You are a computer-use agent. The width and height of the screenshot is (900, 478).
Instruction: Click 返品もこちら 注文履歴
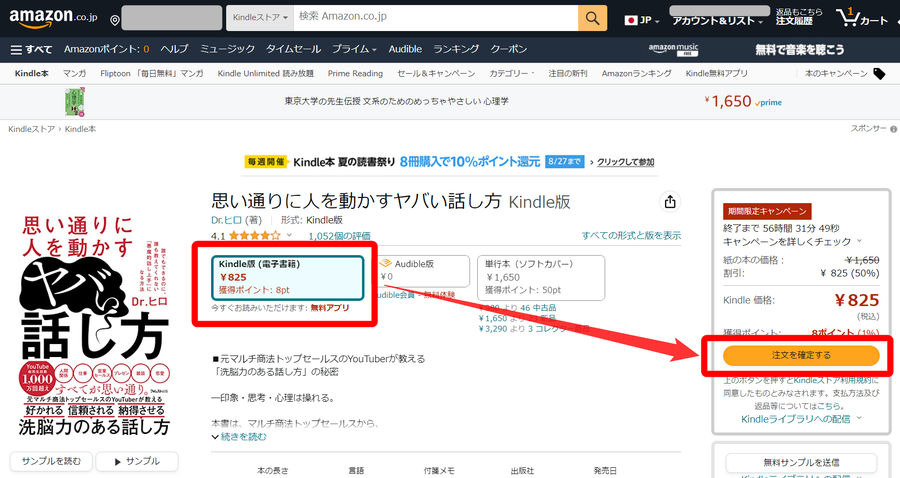click(x=799, y=17)
